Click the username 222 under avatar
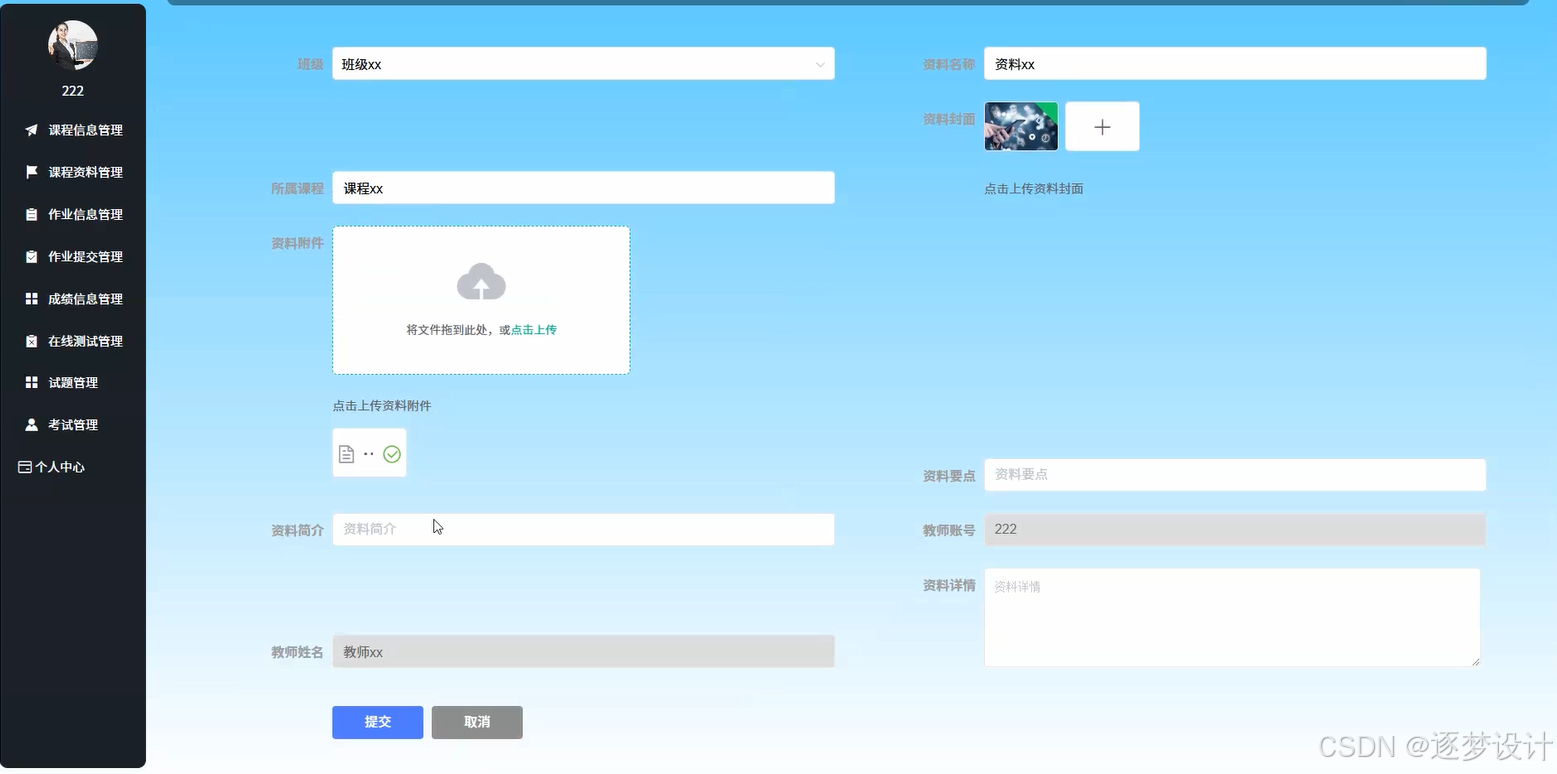 click(73, 91)
